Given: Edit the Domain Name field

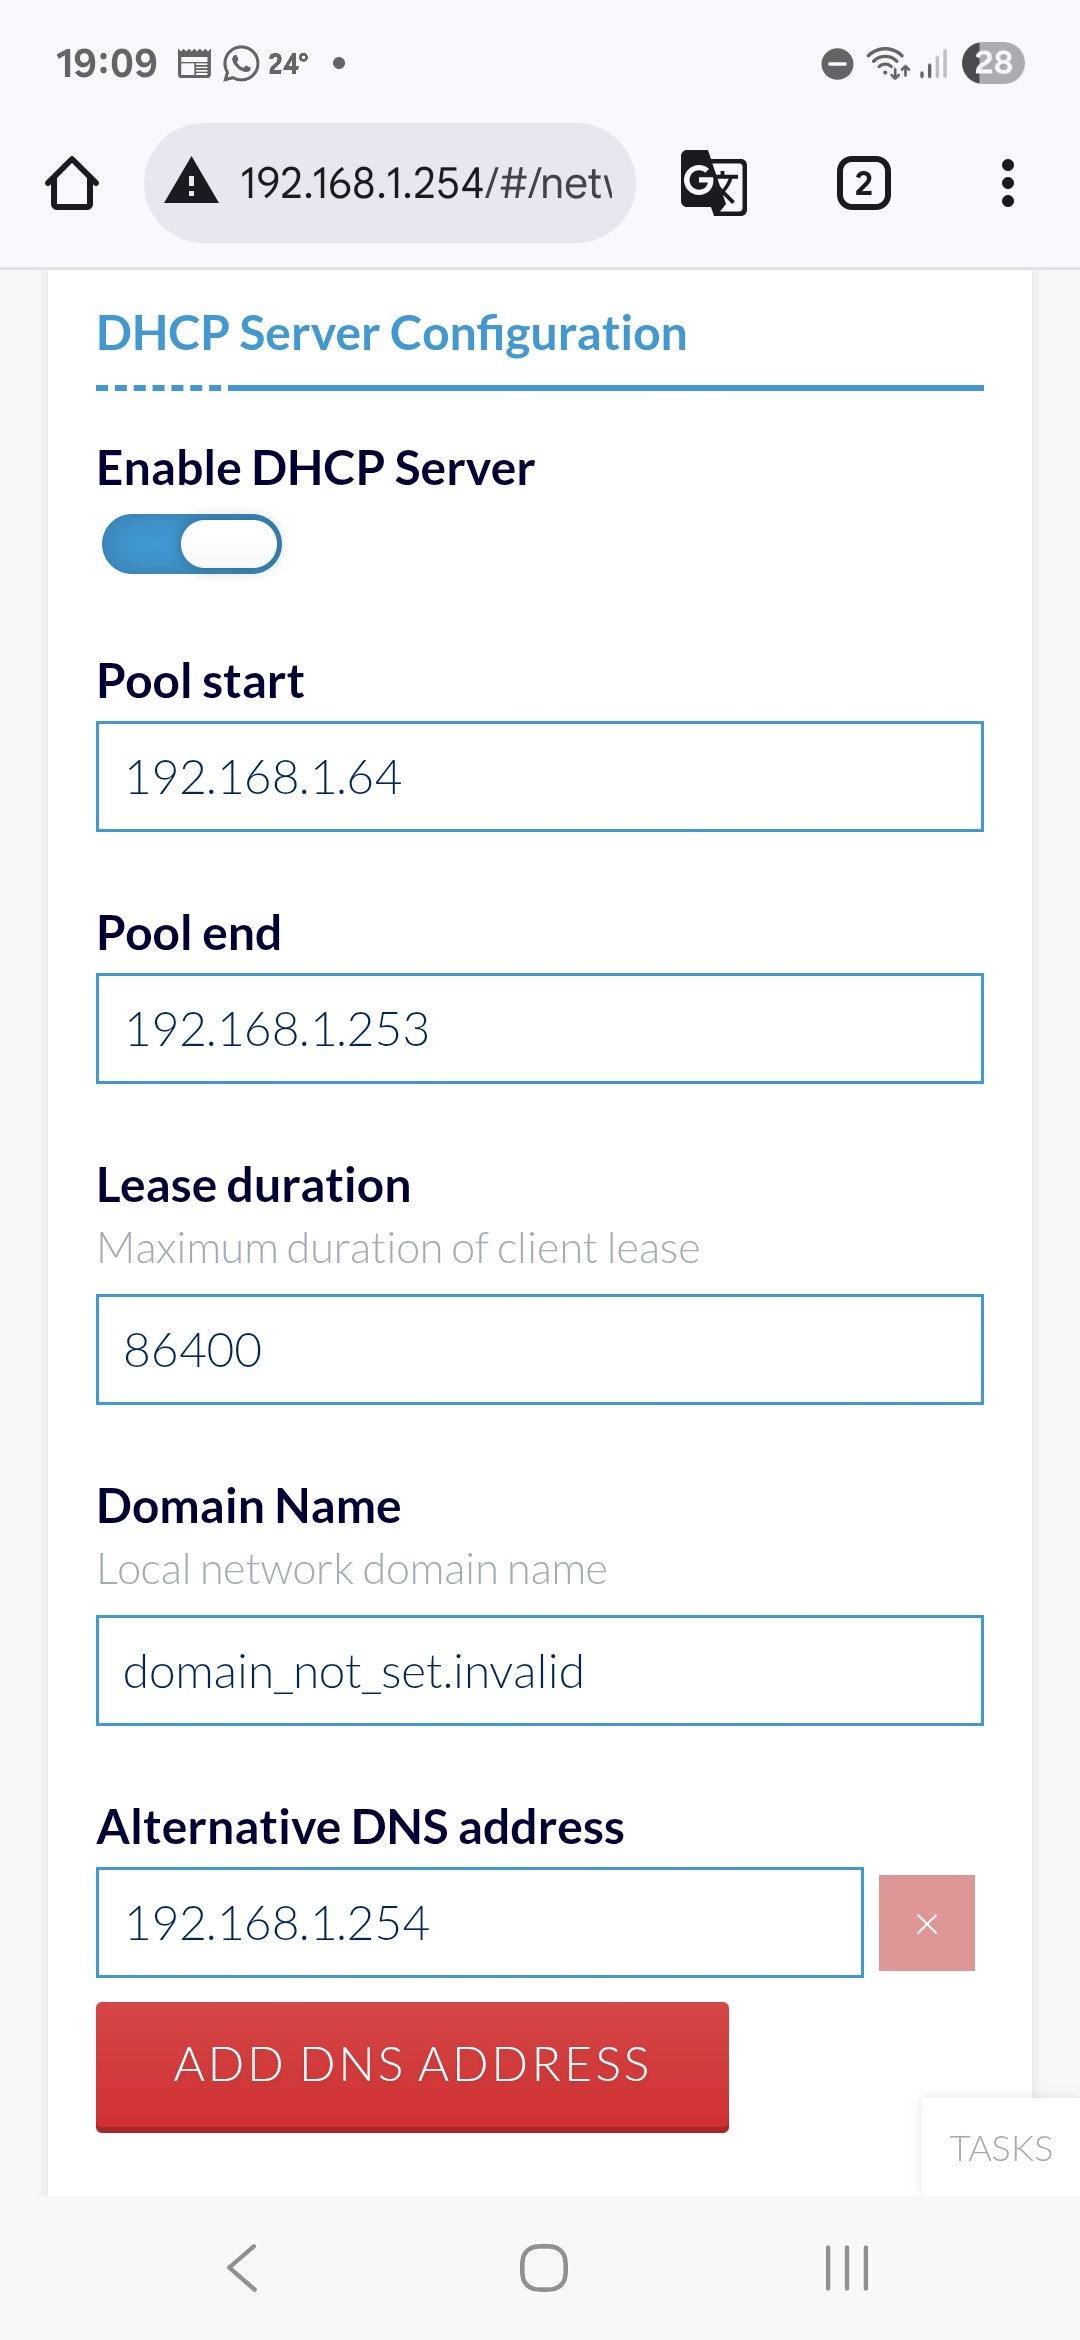Looking at the screenshot, I should point(540,1671).
